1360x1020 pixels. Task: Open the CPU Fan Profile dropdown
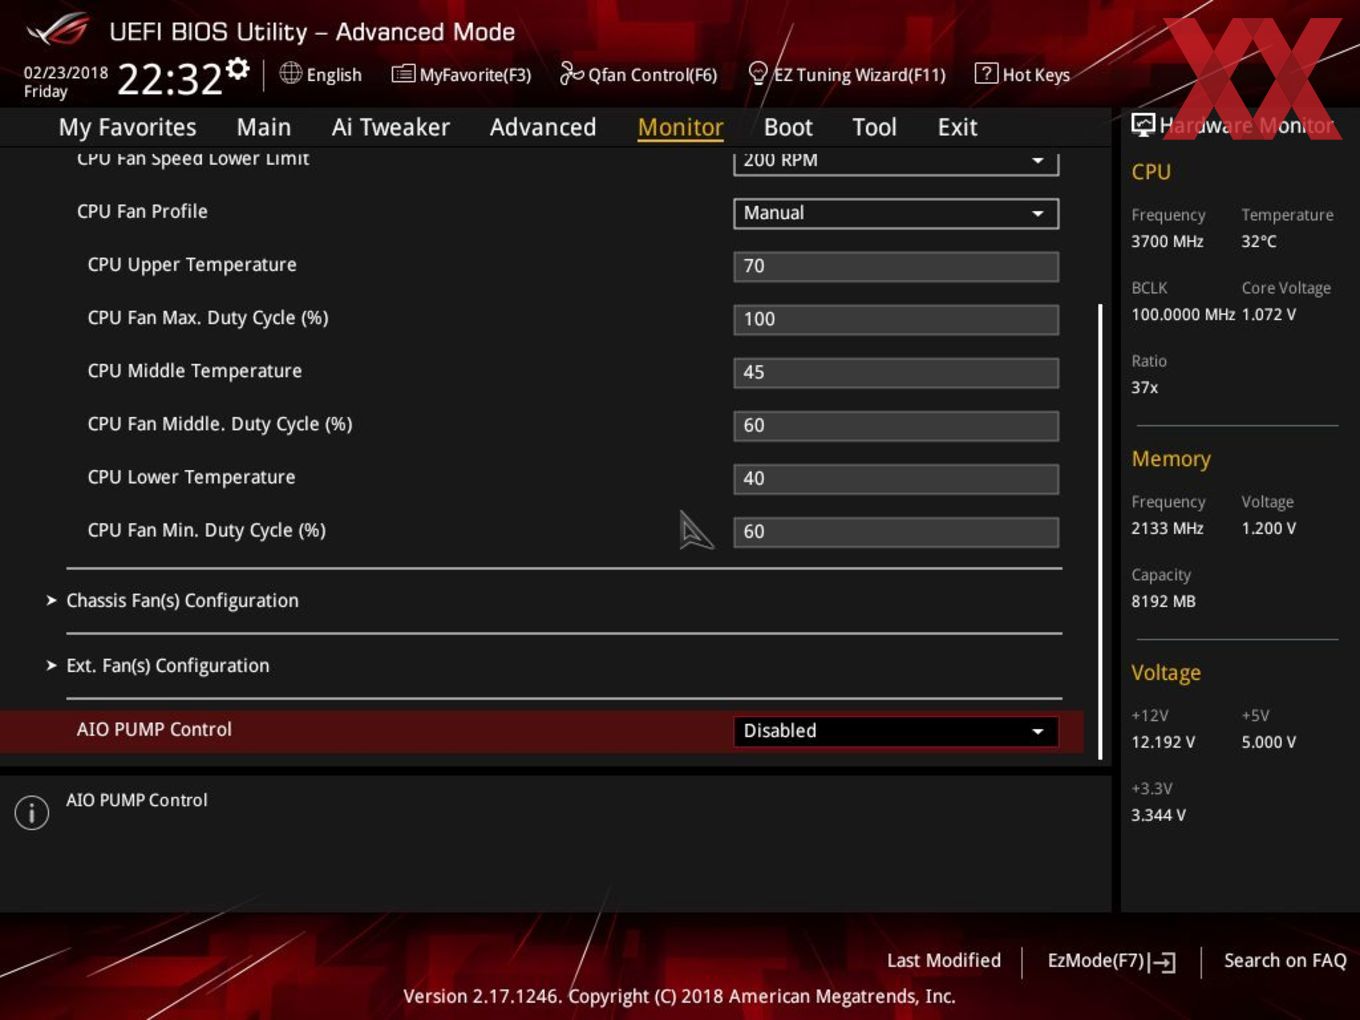tap(896, 213)
